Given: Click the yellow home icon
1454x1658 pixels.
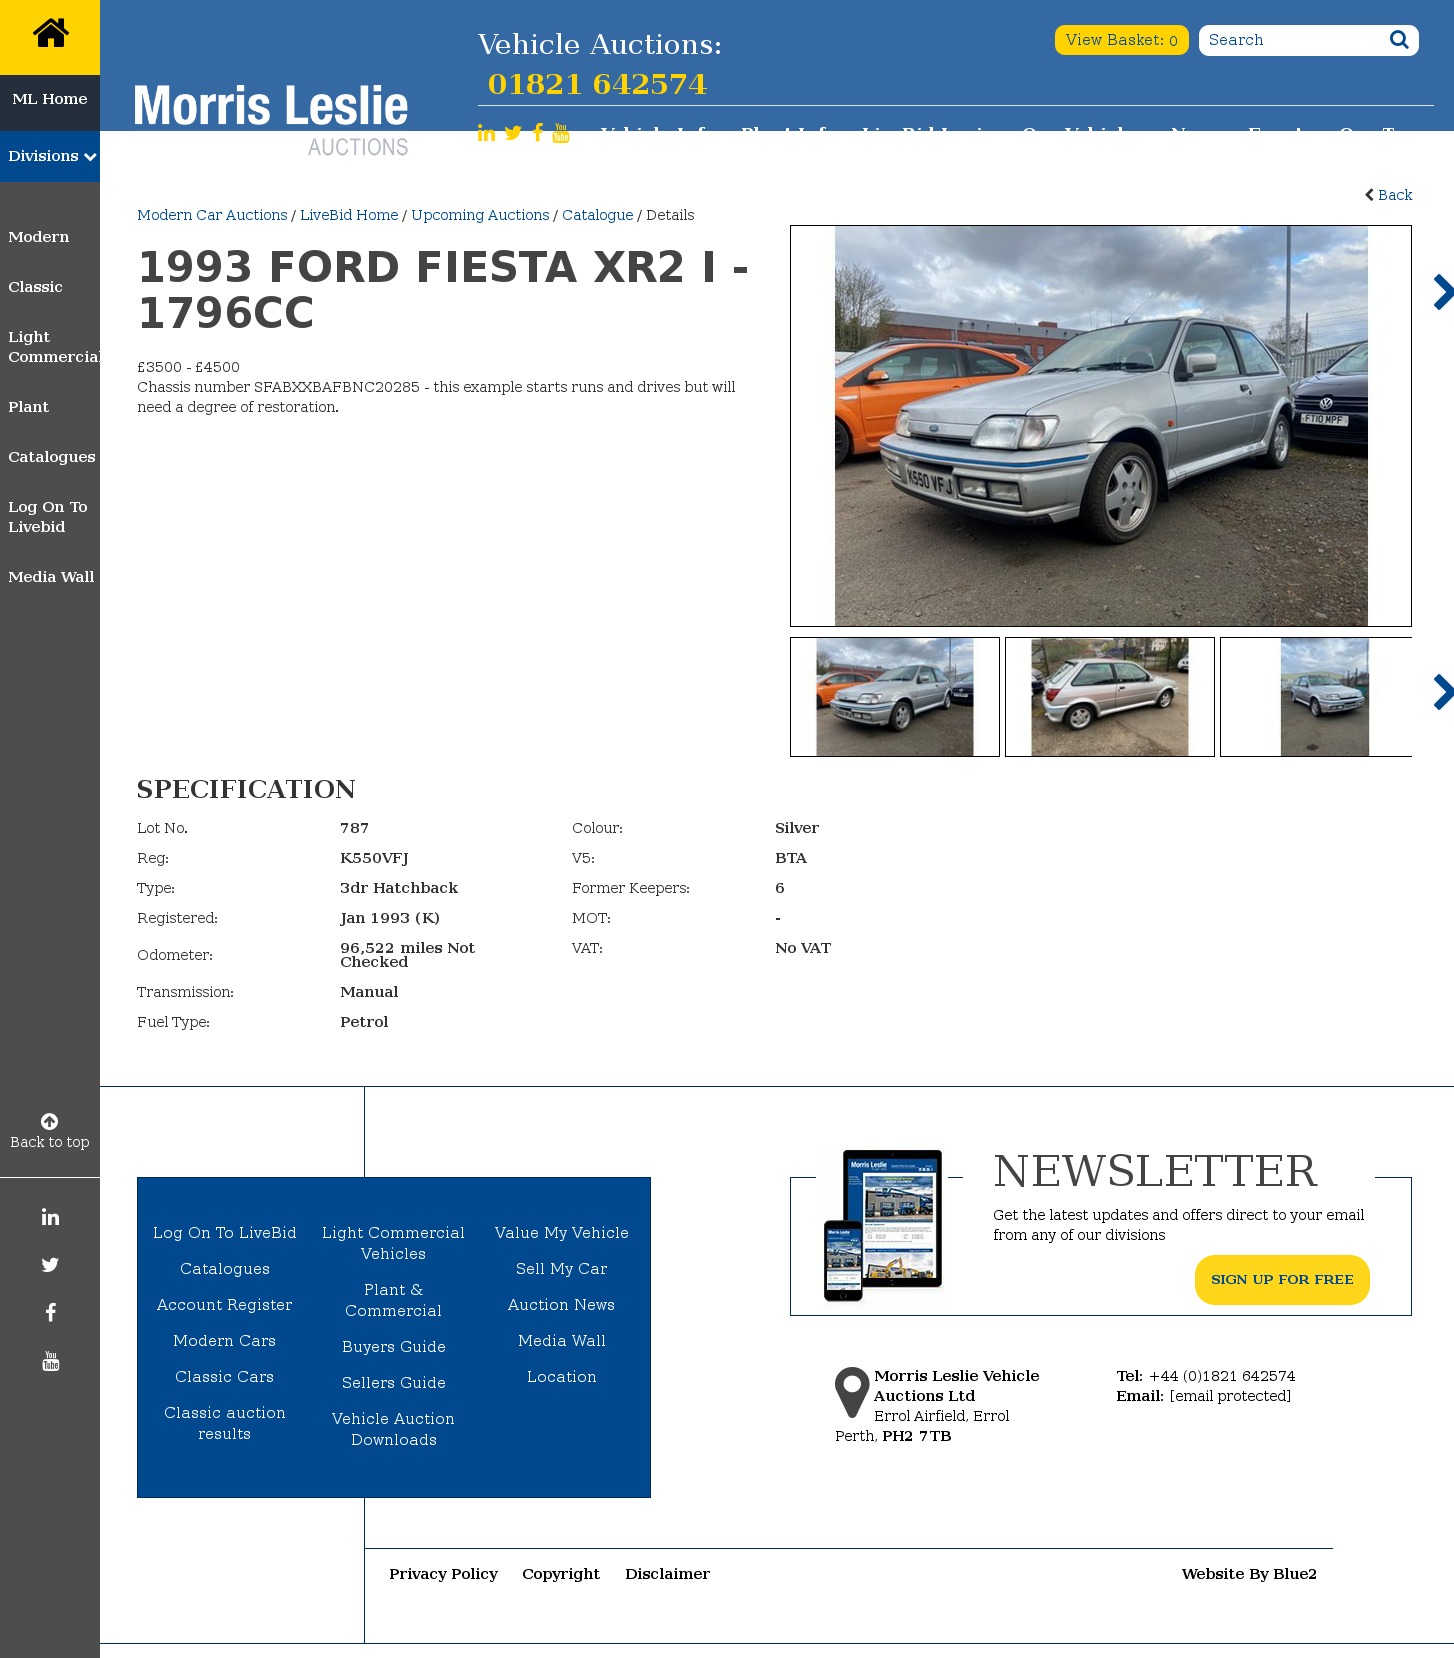Looking at the screenshot, I should click(50, 34).
